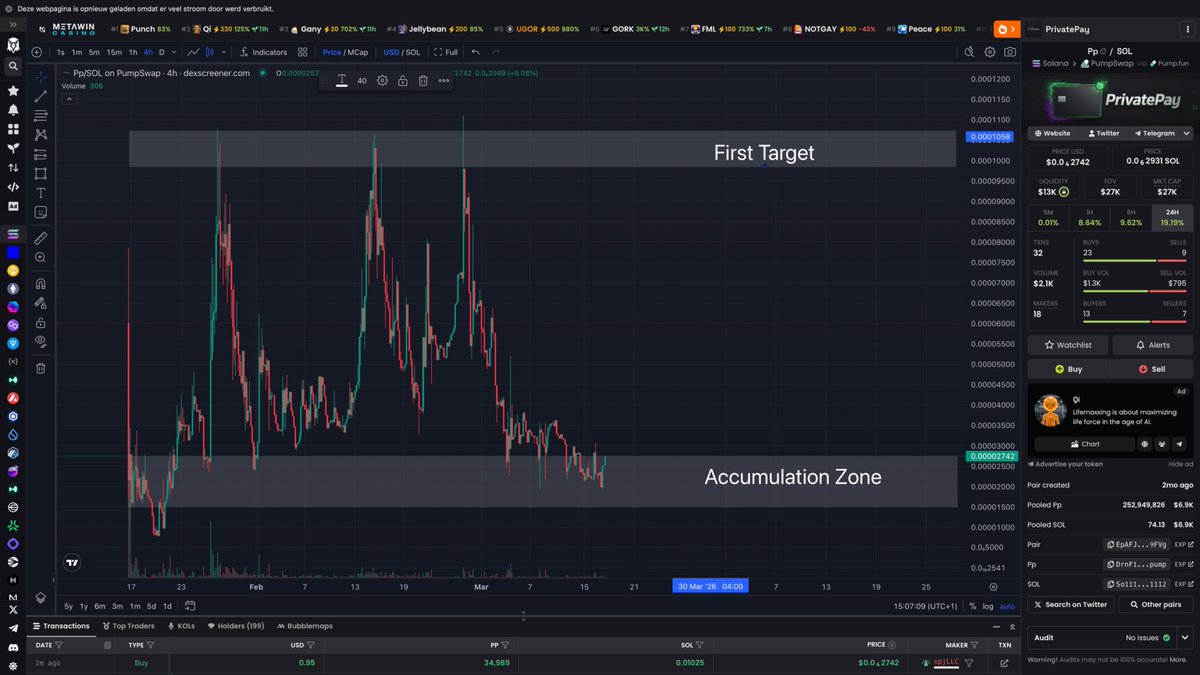Open the Top Traders tab
This screenshot has height=675, width=1200.
click(129, 626)
